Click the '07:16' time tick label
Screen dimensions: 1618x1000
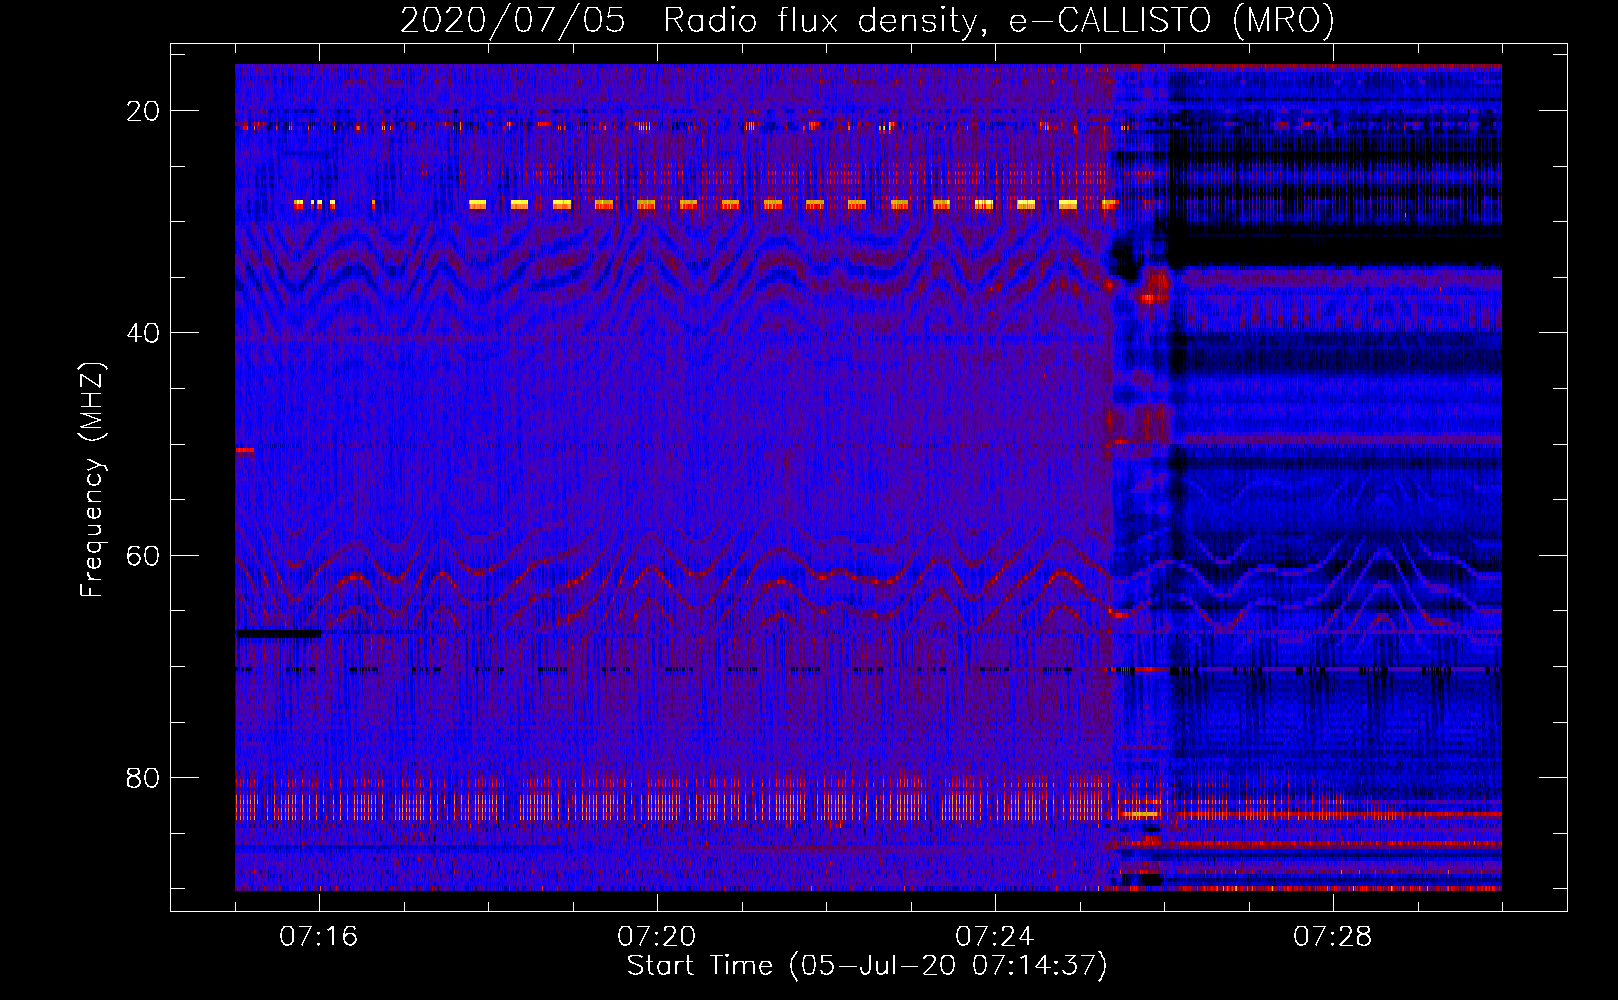[319, 937]
